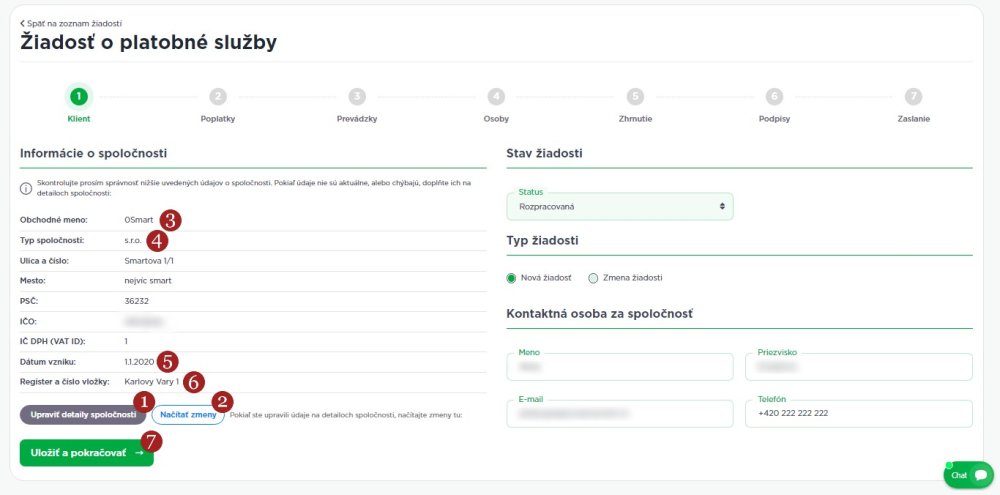Screen dimensions: 1000x495
Task: Click the step 1 Klient circle icon
Action: click(79, 96)
